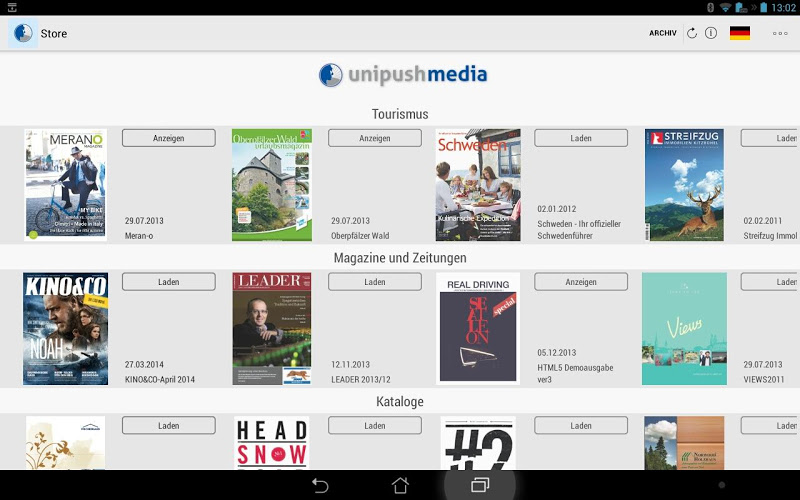Tap the notification icon in status bar

(x=12, y=7)
